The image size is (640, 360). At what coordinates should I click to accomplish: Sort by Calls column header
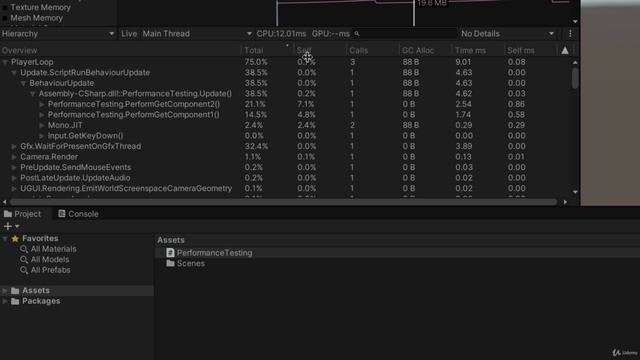(358, 51)
